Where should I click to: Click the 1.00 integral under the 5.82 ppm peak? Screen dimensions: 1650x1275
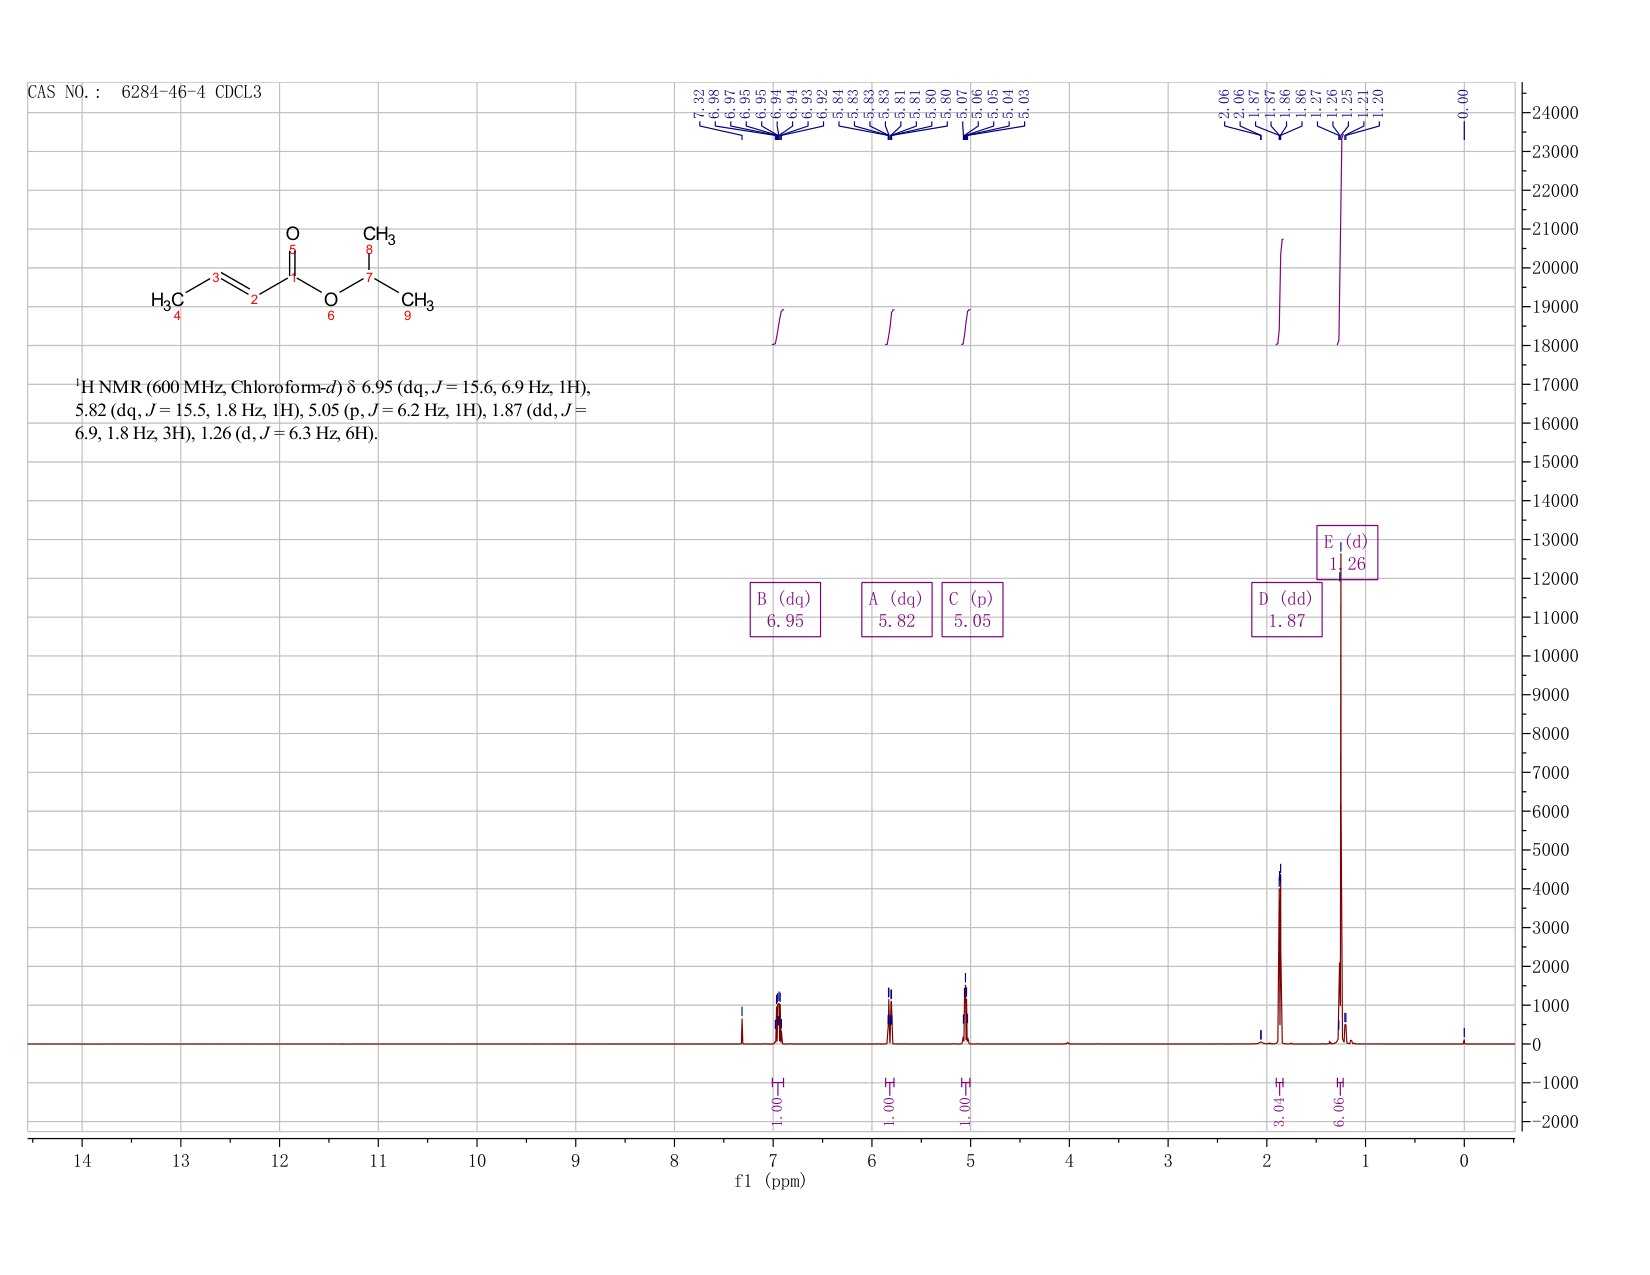tap(889, 1111)
